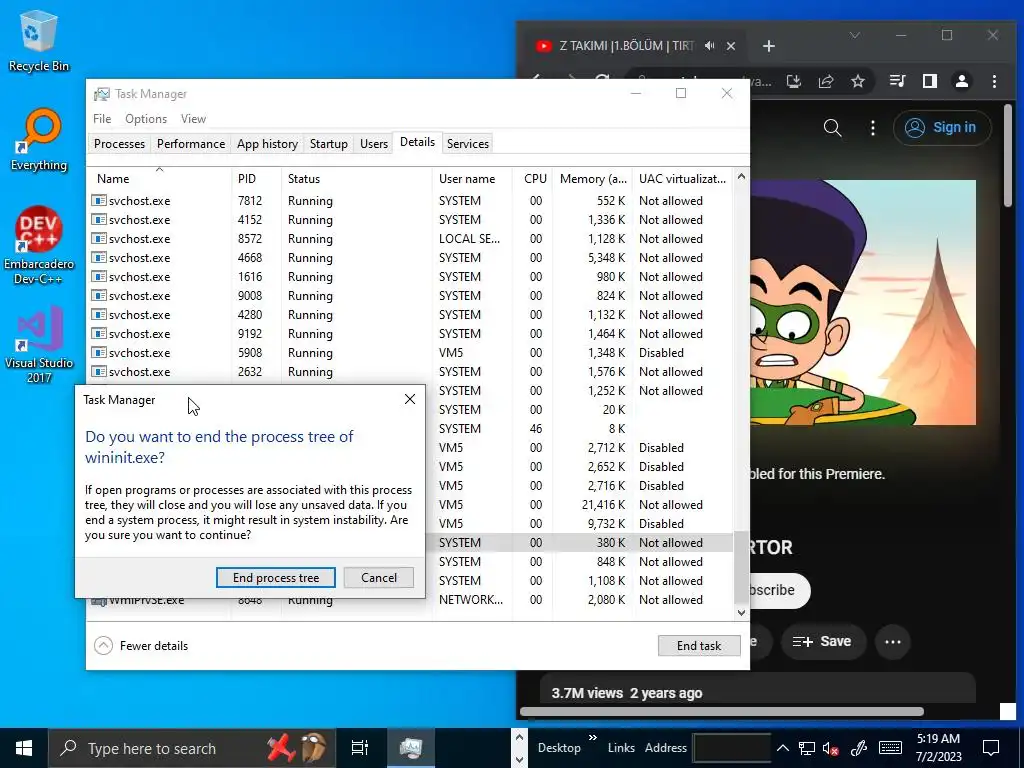Open the notification center icon

(991, 748)
